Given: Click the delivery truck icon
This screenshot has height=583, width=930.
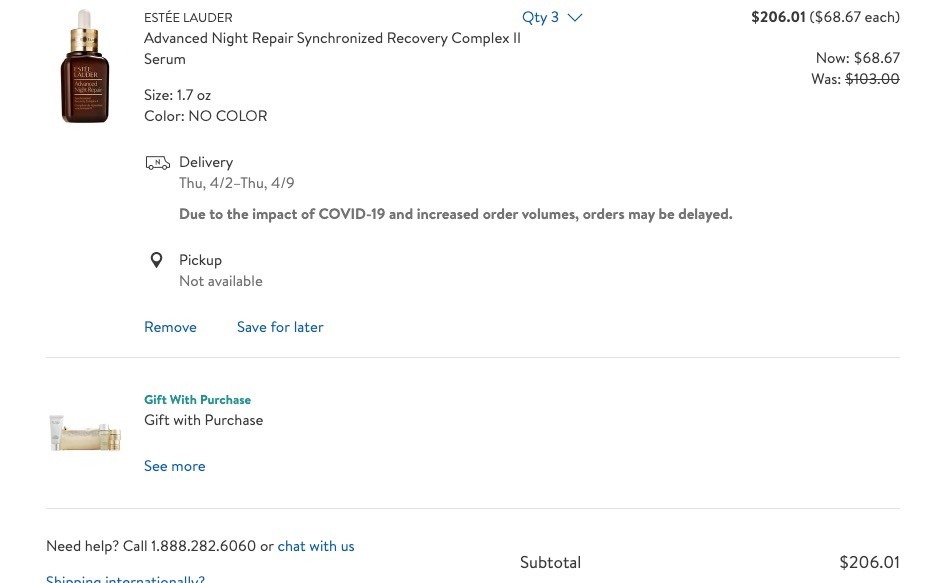Looking at the screenshot, I should (x=158, y=163).
